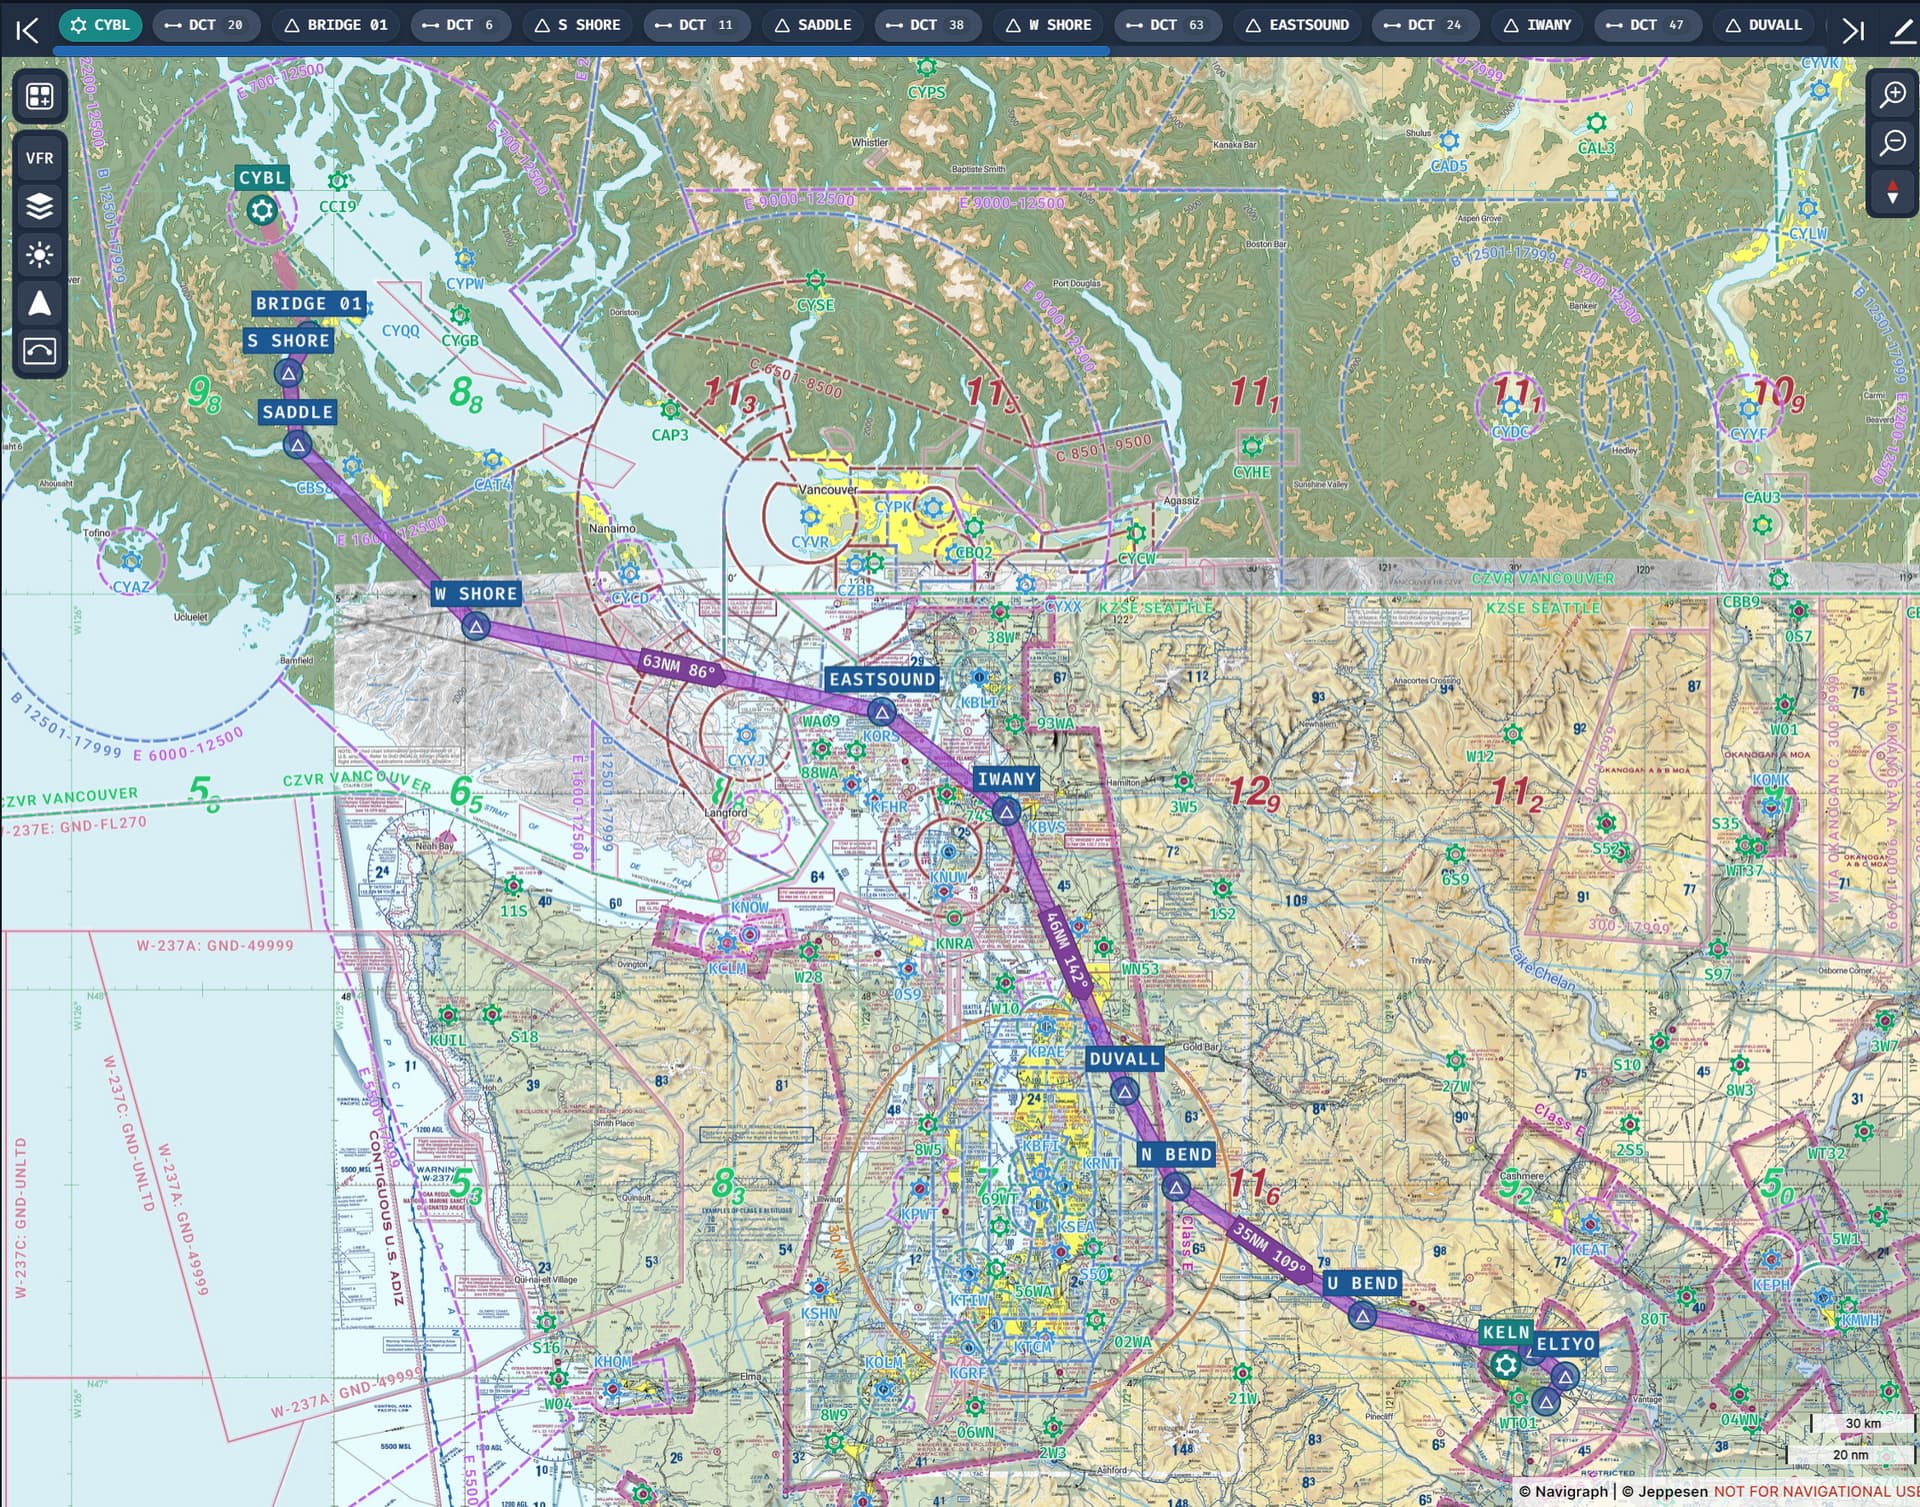Click the IWANY waypoint marker on map
1920x1507 pixels.
point(1007,812)
